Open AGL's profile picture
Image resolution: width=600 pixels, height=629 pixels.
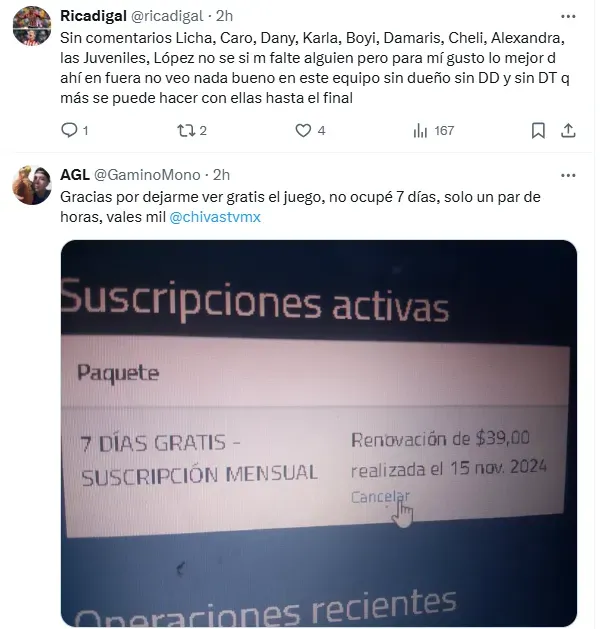pyautogui.click(x=32, y=185)
